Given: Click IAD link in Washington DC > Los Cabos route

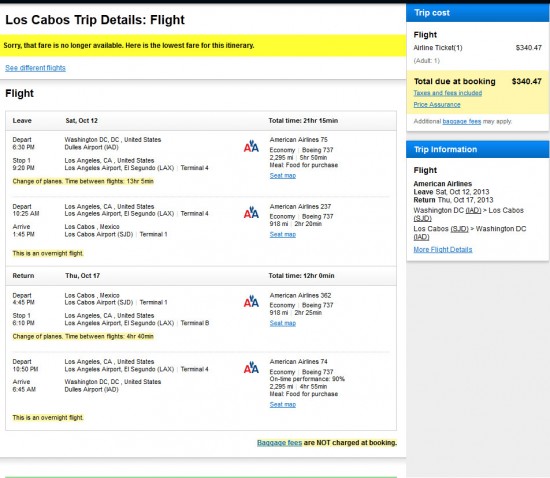Looking at the screenshot, I should point(473,210).
